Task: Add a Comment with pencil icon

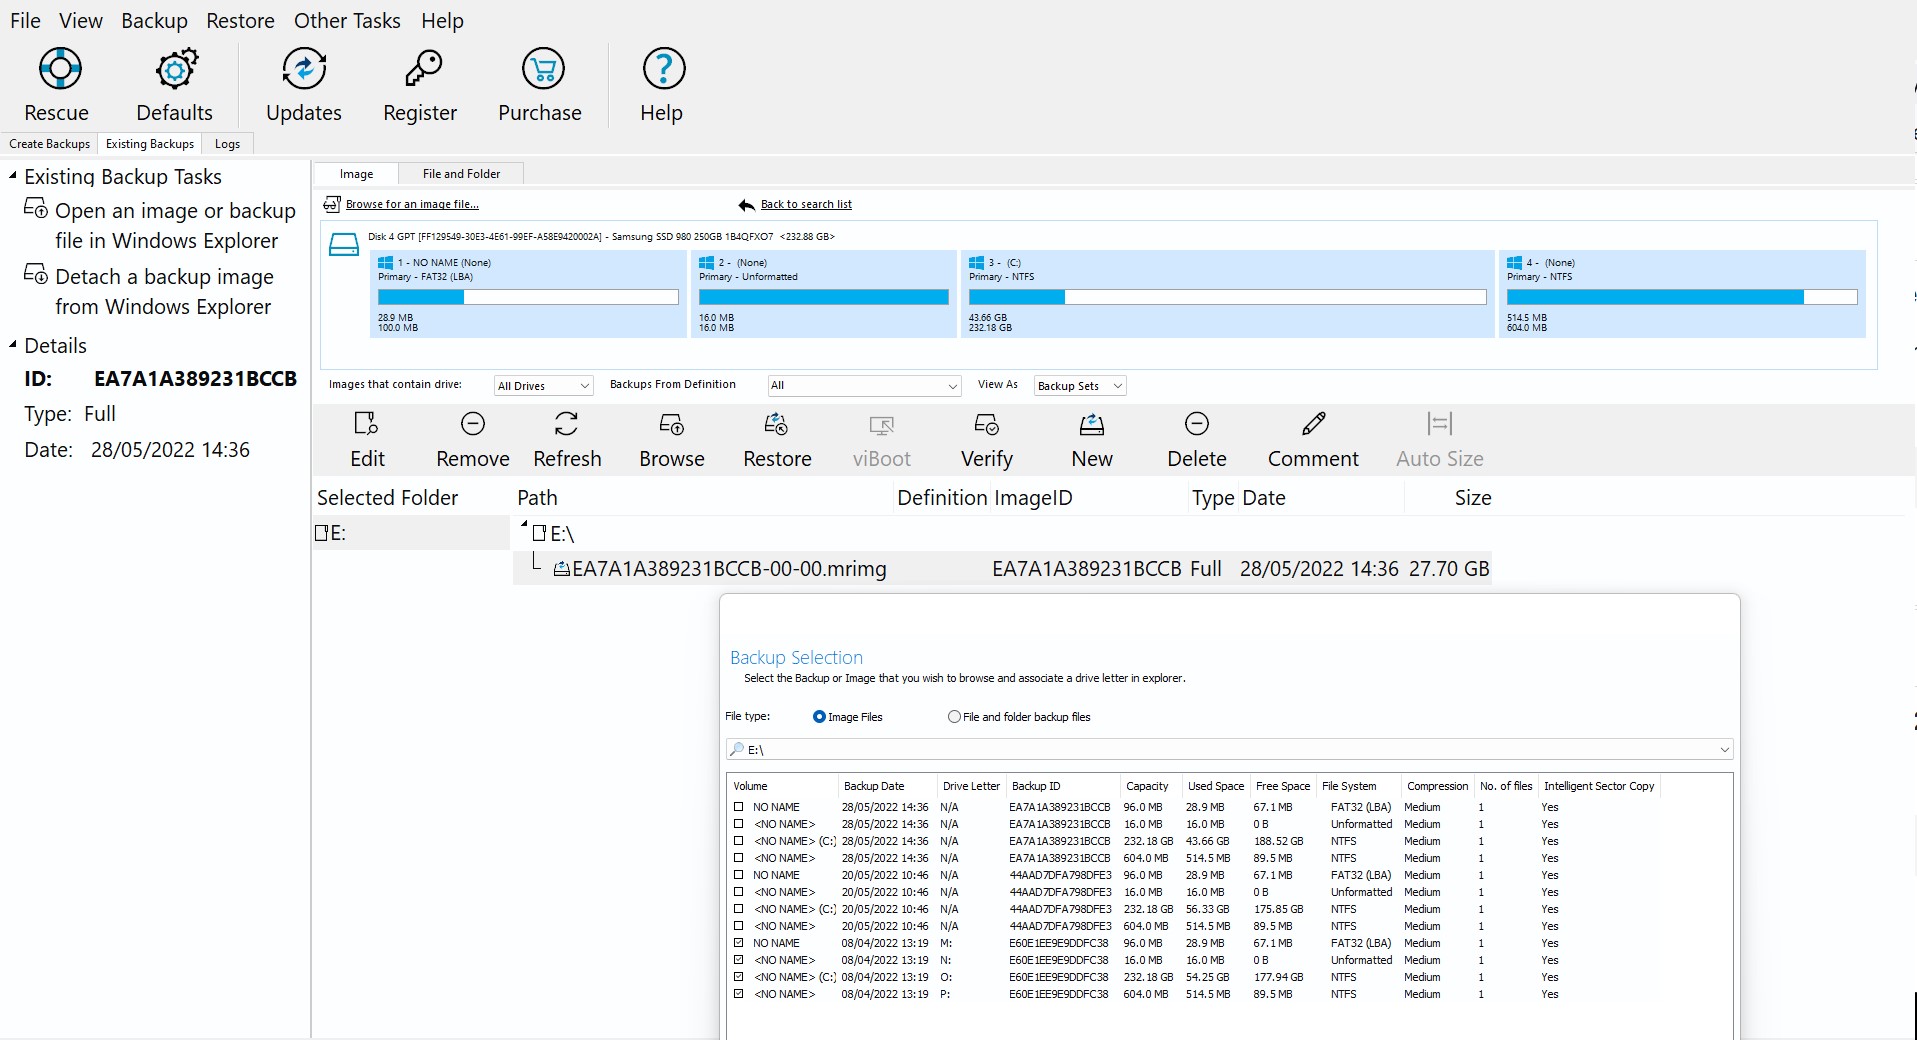Action: (1313, 425)
